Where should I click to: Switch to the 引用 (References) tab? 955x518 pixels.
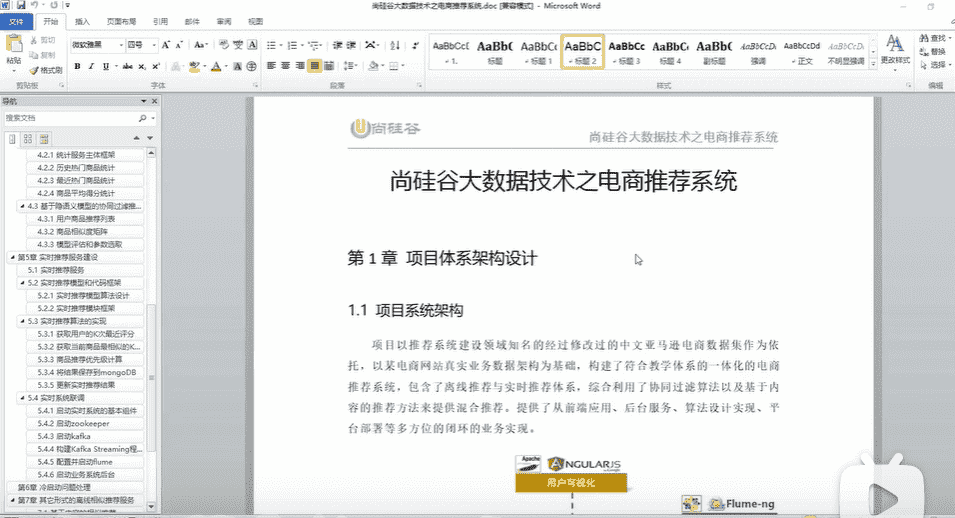160,22
